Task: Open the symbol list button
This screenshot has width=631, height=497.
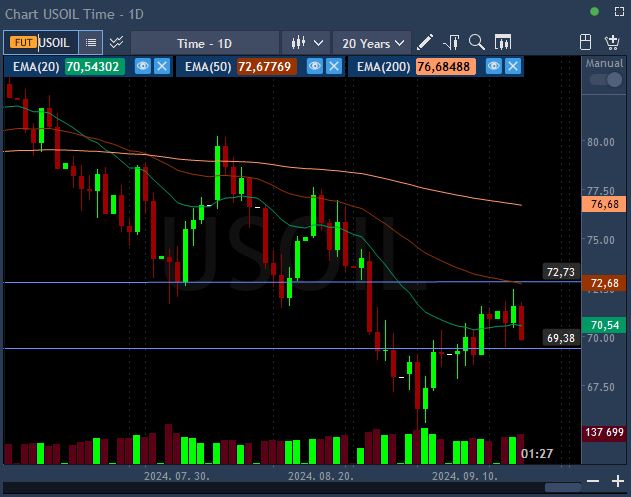Action: 91,42
